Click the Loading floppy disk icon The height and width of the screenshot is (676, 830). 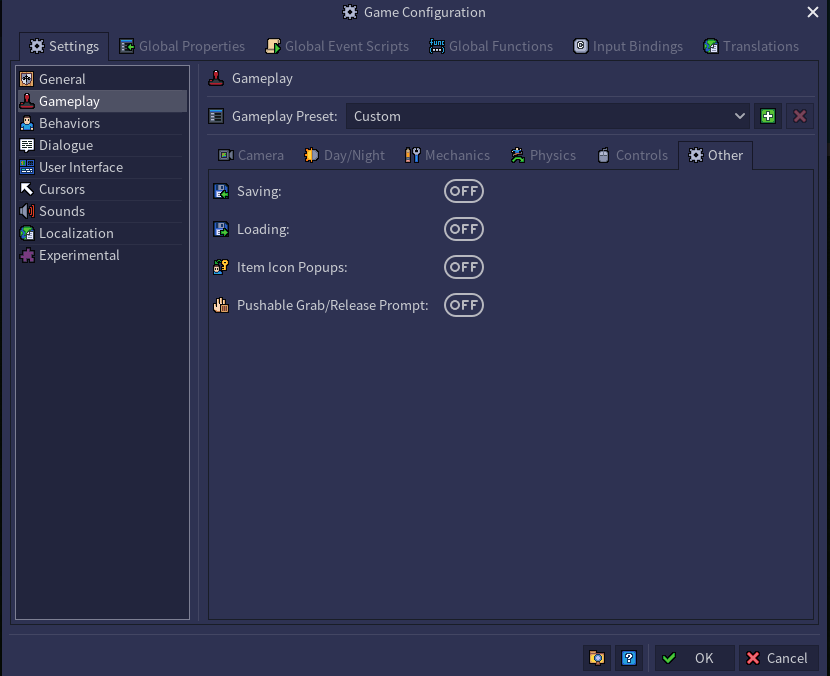[221, 229]
